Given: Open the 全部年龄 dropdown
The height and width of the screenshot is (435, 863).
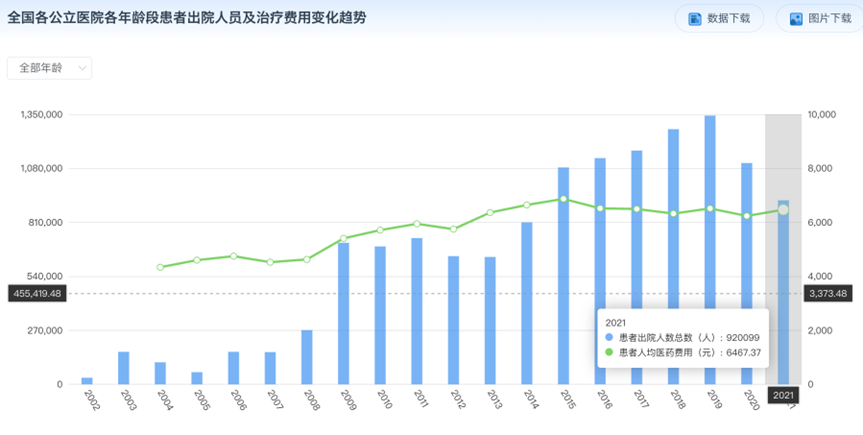Looking at the screenshot, I should click(x=50, y=68).
